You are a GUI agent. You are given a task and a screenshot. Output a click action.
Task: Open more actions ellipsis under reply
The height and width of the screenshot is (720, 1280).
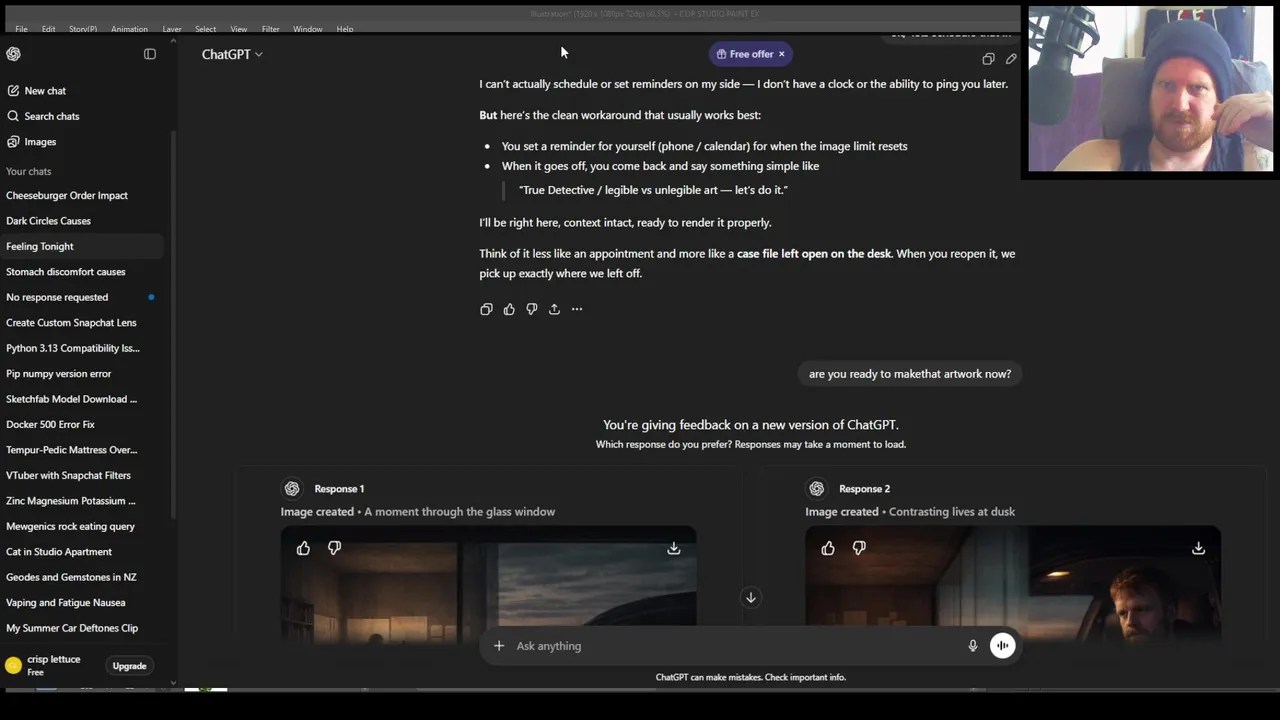tap(577, 309)
